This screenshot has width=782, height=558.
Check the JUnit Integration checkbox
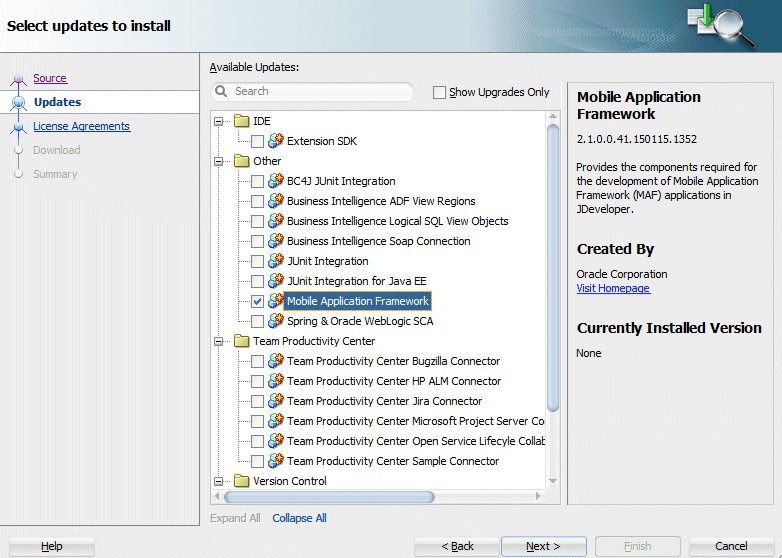257,261
